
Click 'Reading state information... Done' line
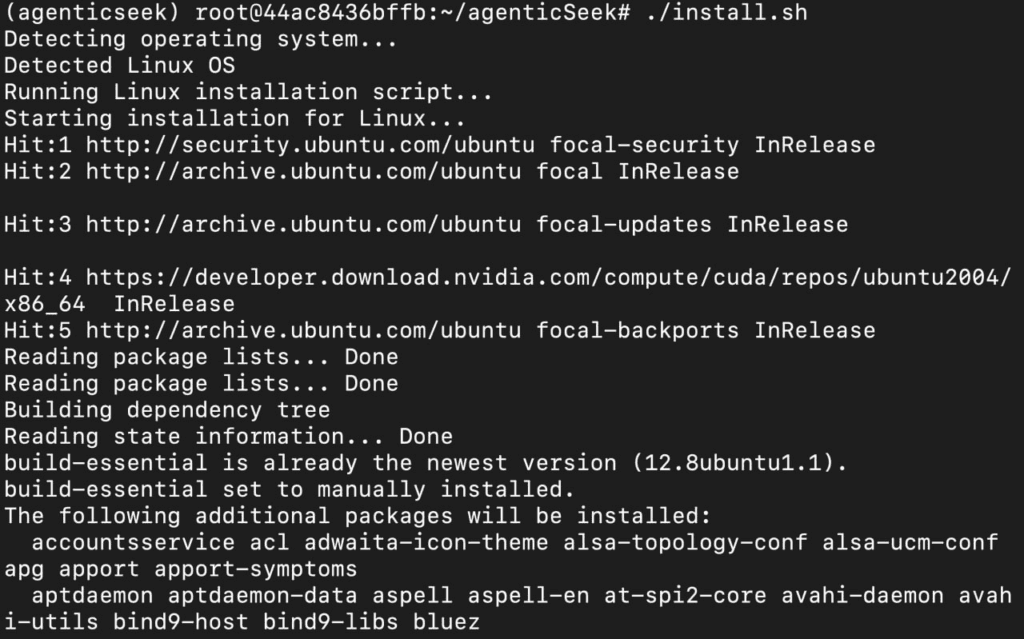coord(228,436)
